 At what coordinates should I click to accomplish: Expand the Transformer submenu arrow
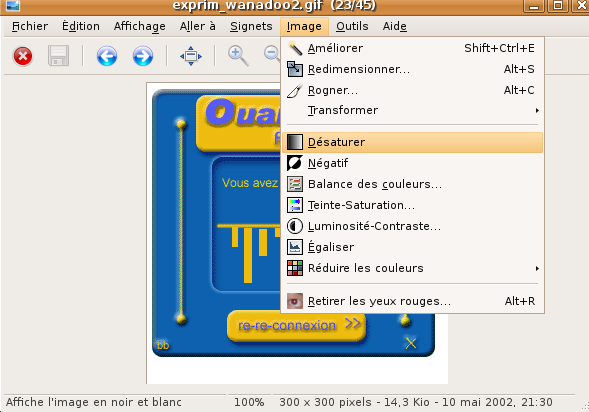[x=537, y=110]
